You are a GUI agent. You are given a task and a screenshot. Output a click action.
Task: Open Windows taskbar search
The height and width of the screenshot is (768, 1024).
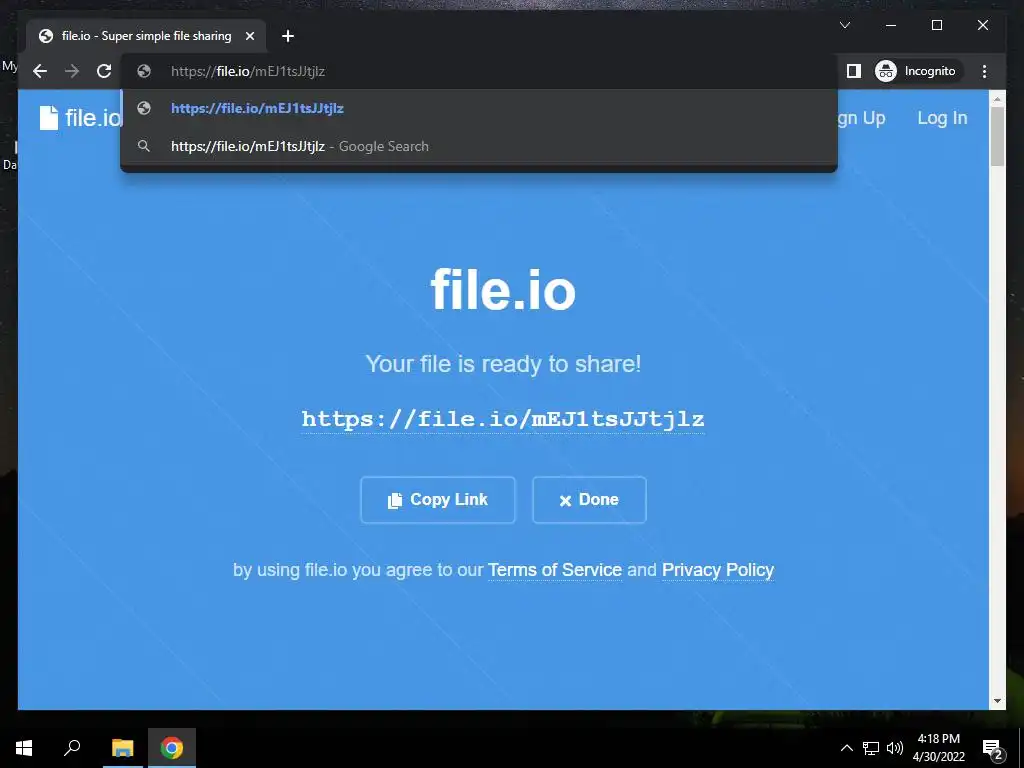click(72, 748)
